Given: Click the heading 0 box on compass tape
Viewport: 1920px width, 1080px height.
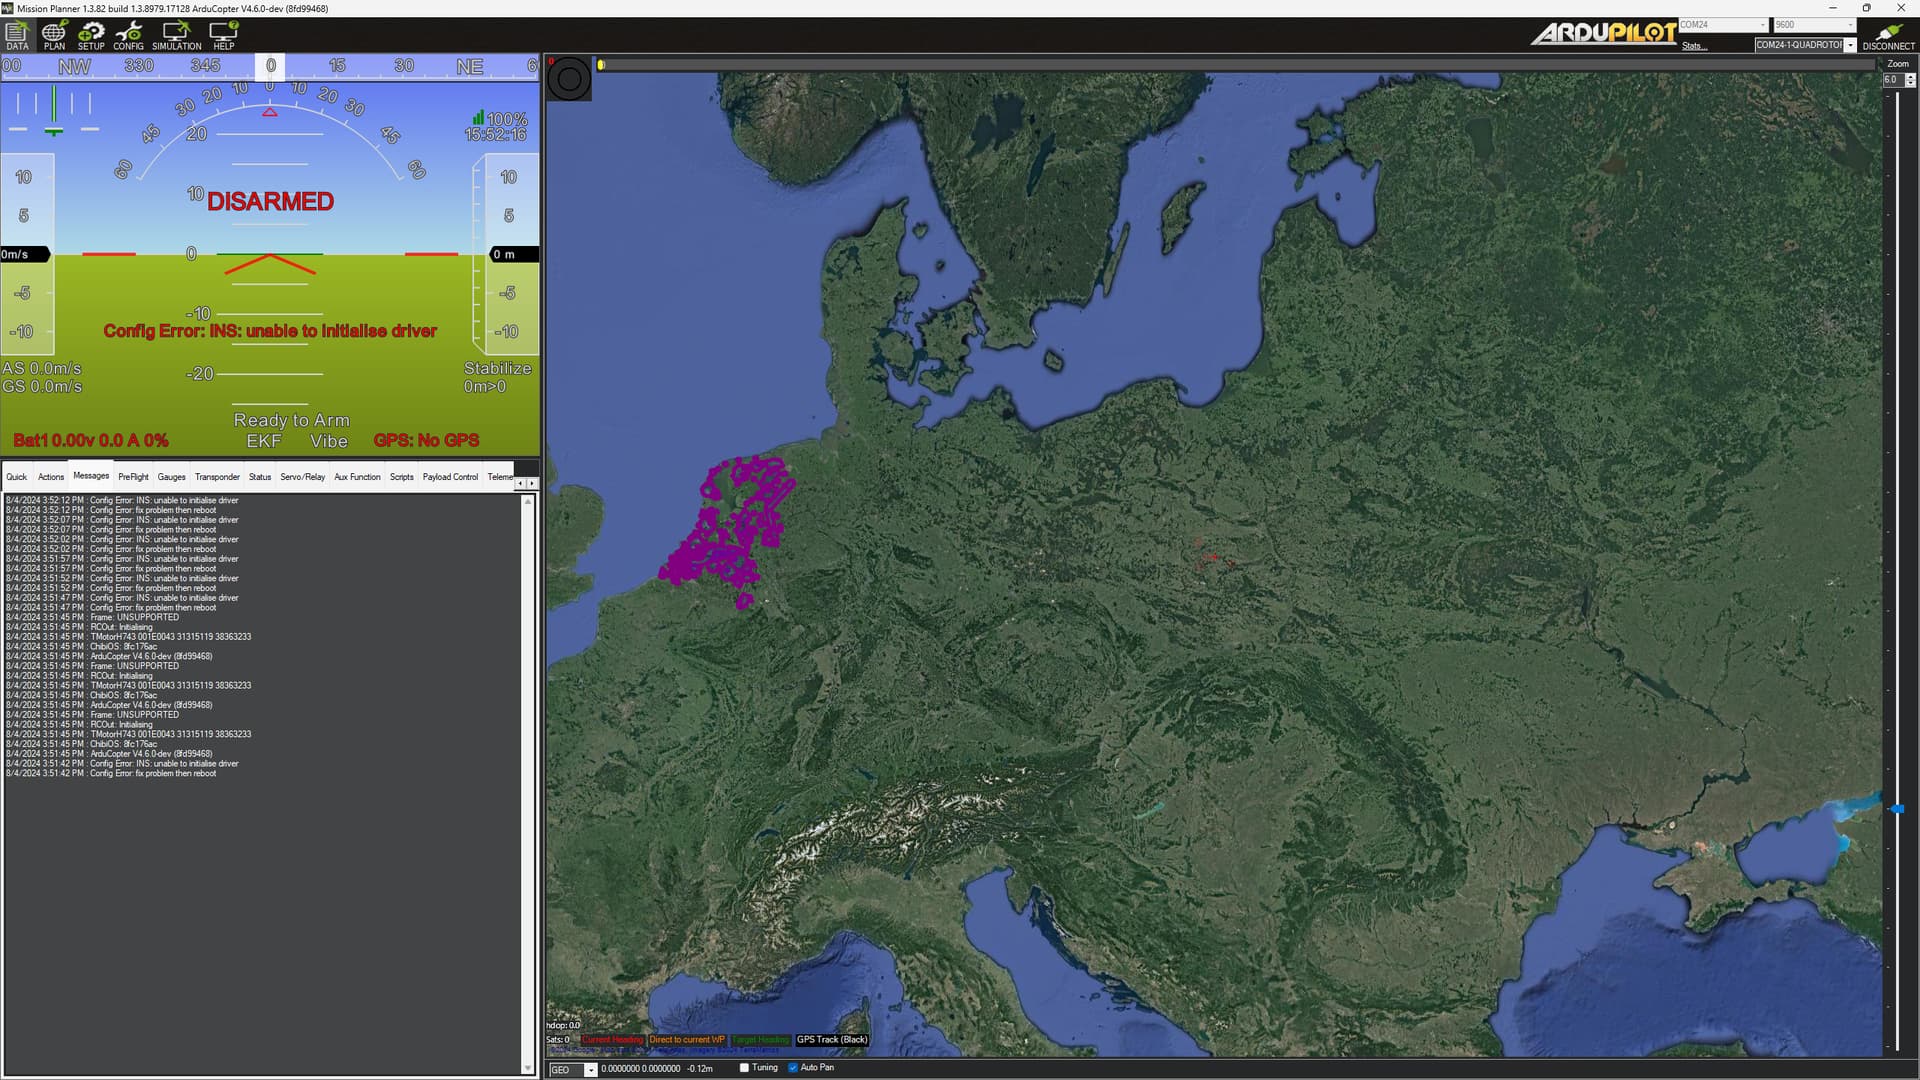Looking at the screenshot, I should pos(270,66).
